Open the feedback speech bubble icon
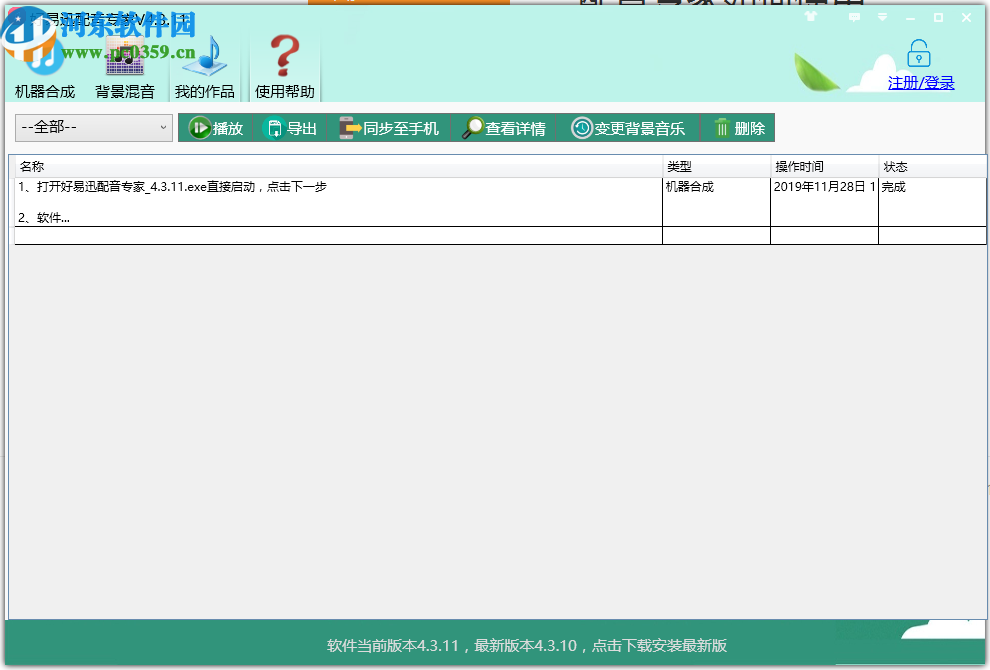Screen dimensions: 990x670 pos(854,17)
